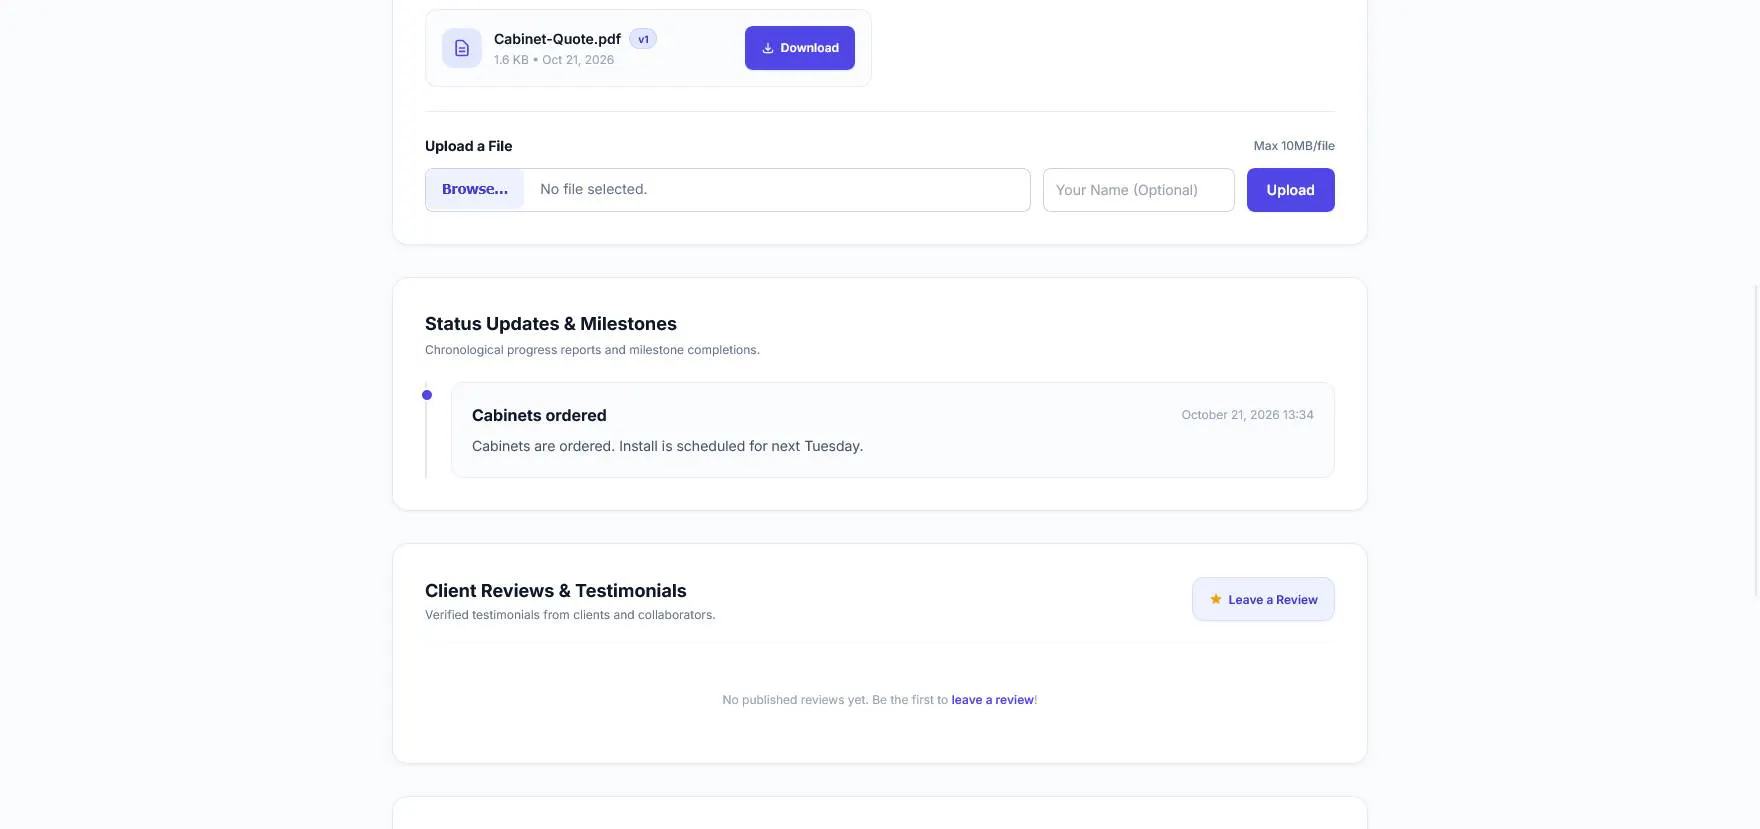Click the 'Cabinets ordered' update title
Image resolution: width=1760 pixels, height=829 pixels.
(539, 415)
